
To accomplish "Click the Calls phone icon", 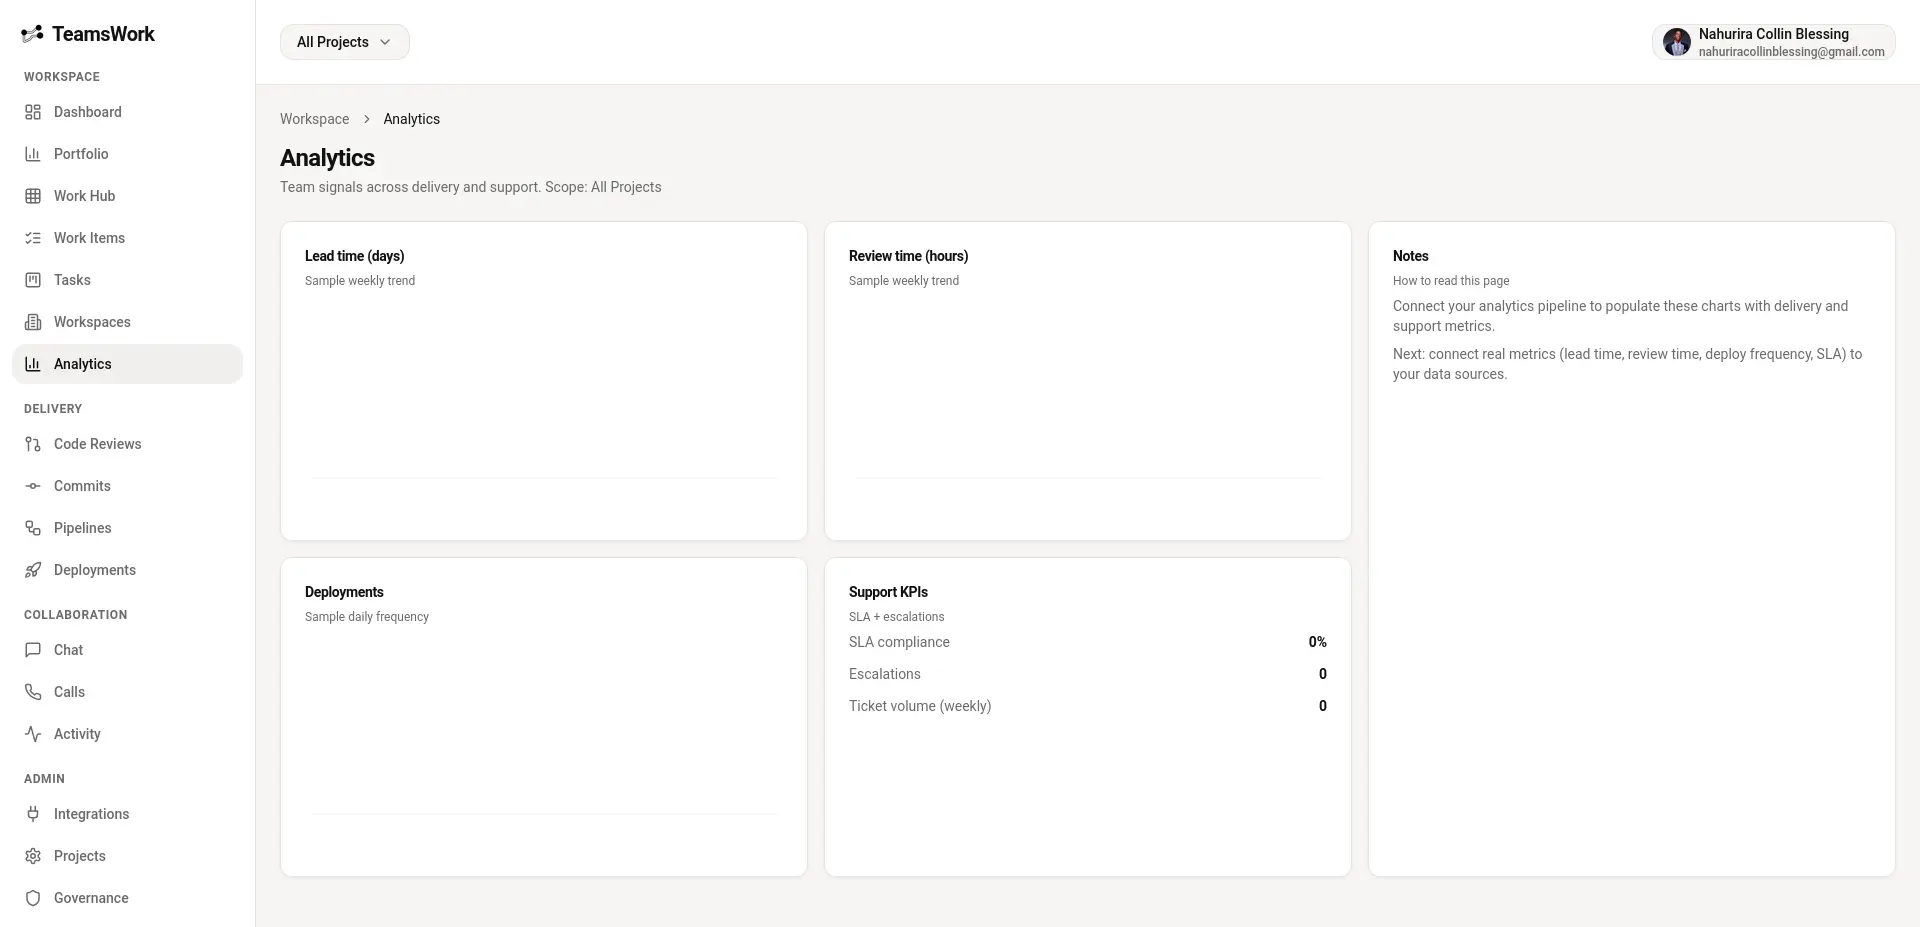I will click(33, 692).
